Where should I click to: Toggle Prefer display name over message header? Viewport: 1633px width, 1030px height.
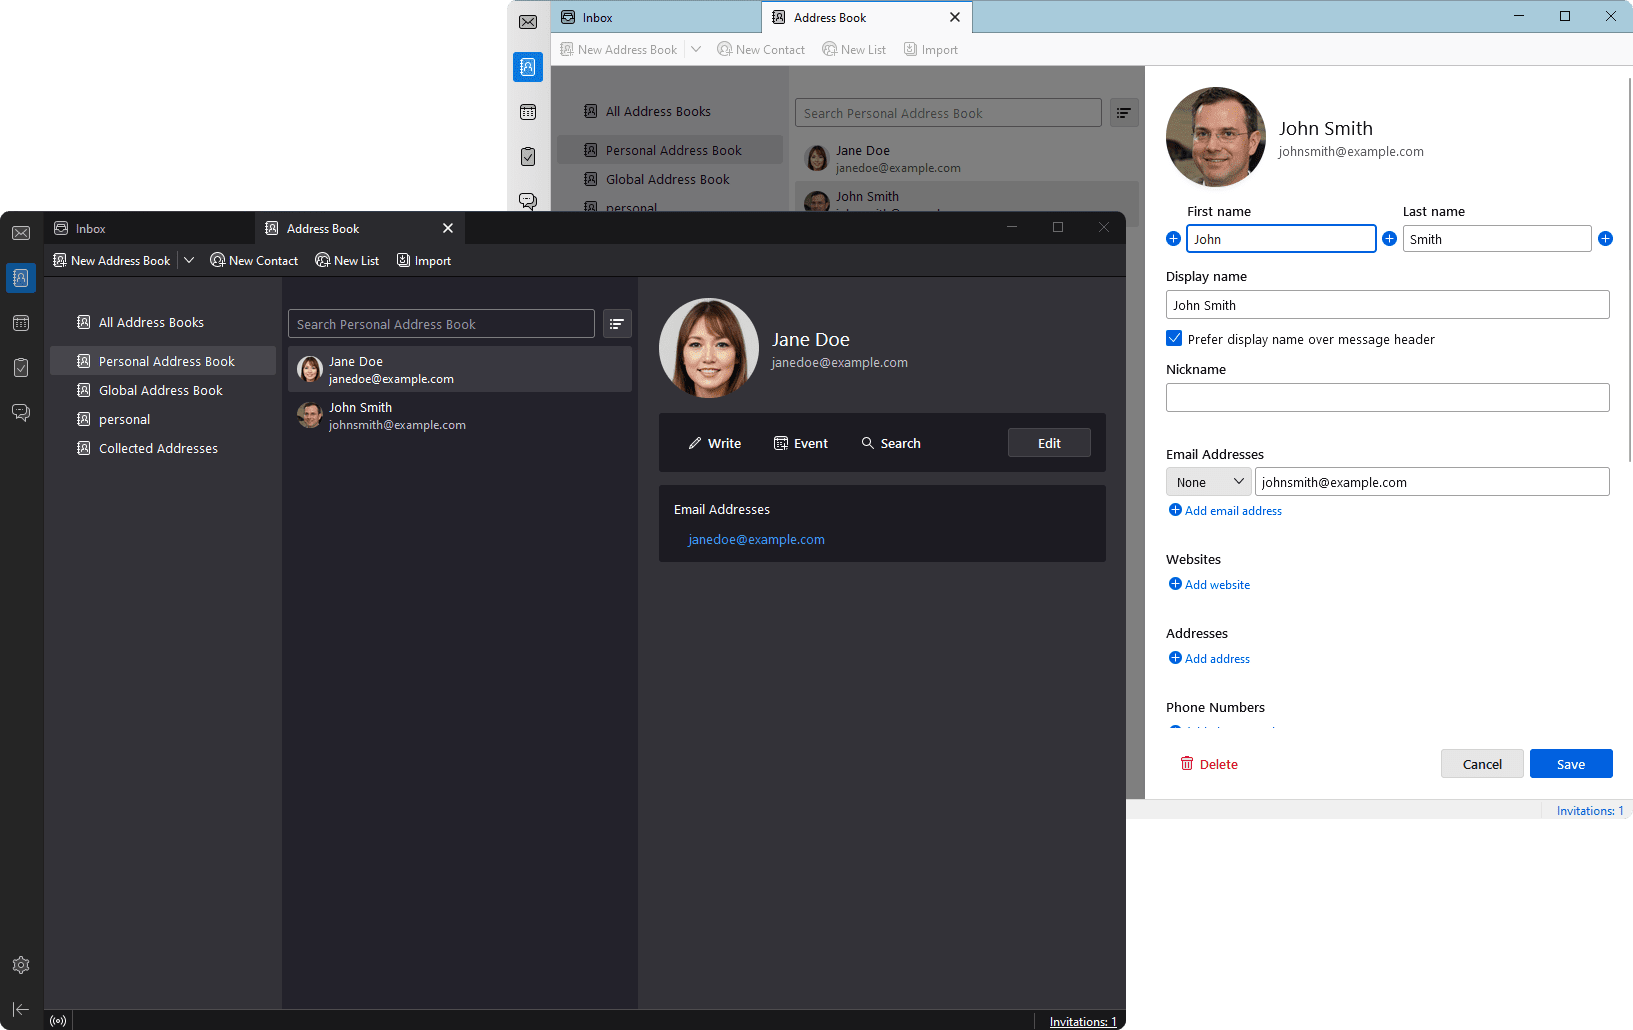tap(1174, 339)
